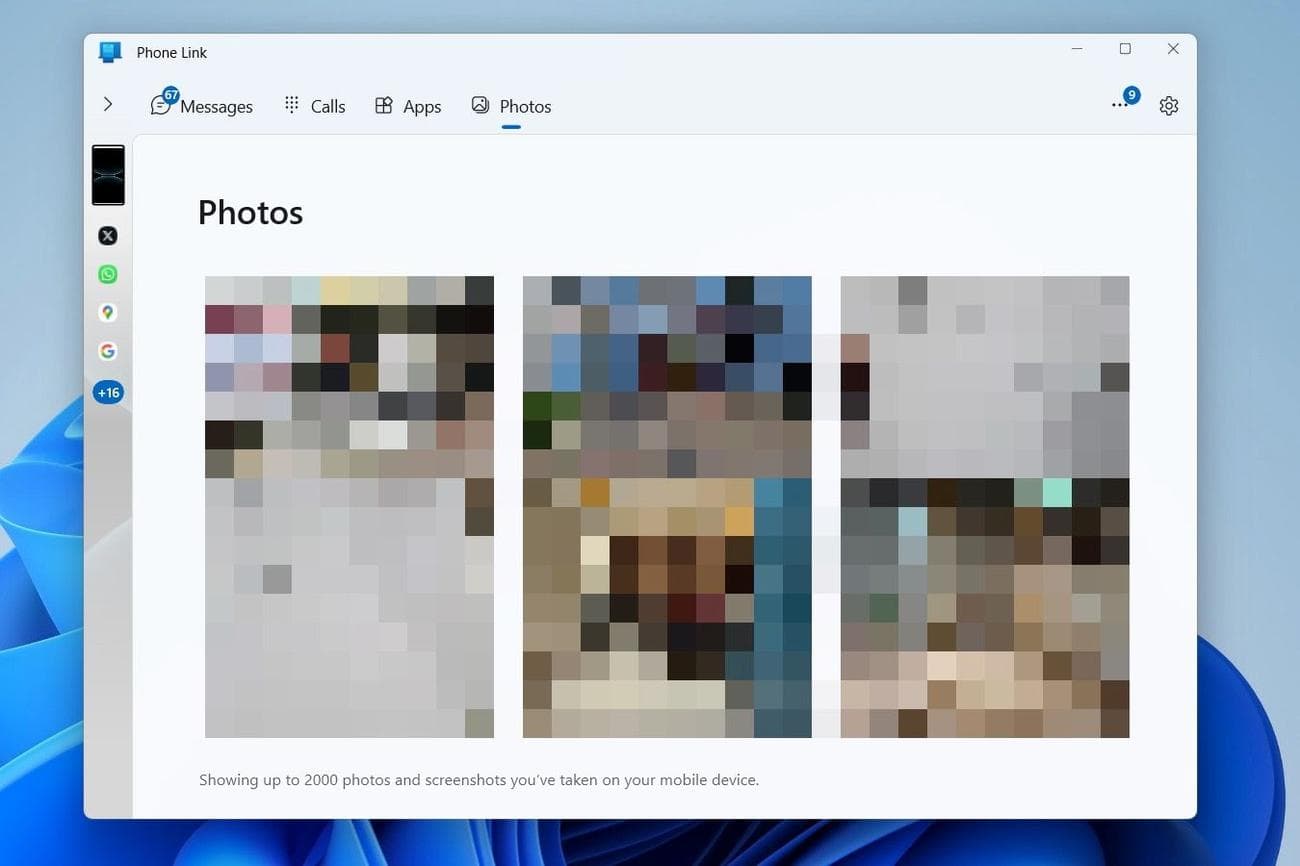
Task: Close the Phone Link window
Action: tap(1173, 49)
